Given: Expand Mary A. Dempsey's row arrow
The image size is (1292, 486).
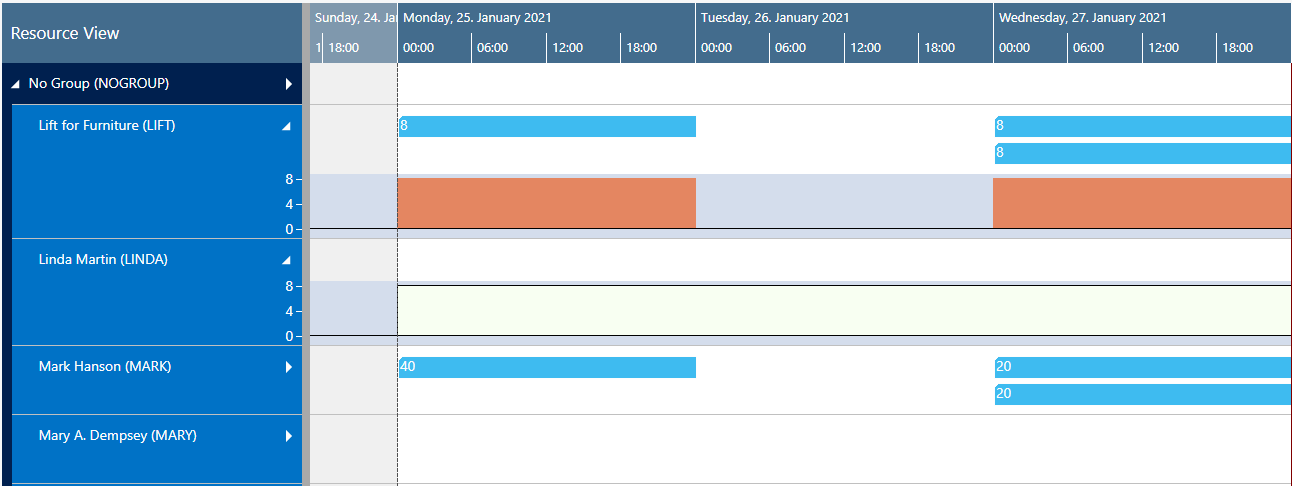Looking at the screenshot, I should coord(288,436).
